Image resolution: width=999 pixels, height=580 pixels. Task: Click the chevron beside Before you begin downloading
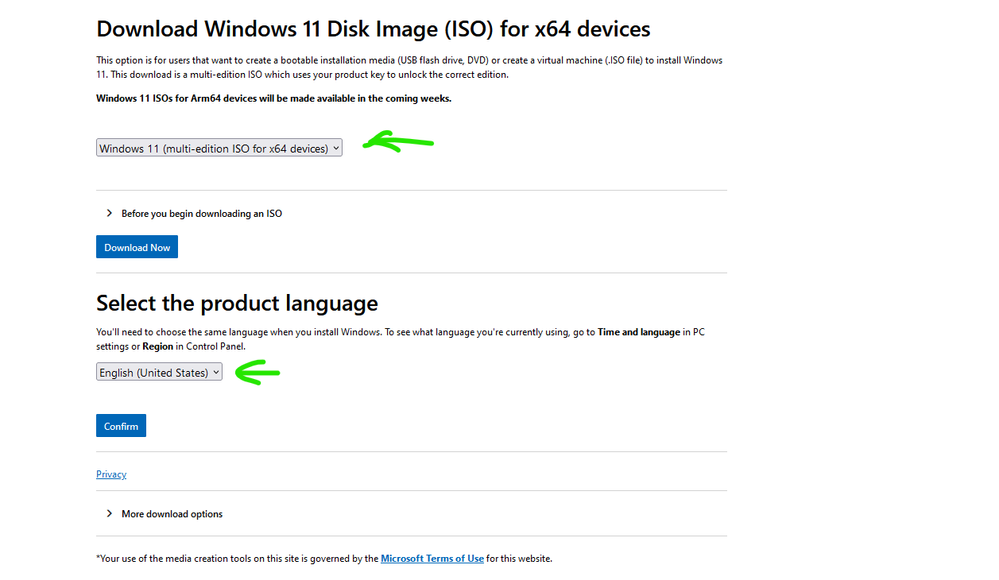[x=109, y=213]
